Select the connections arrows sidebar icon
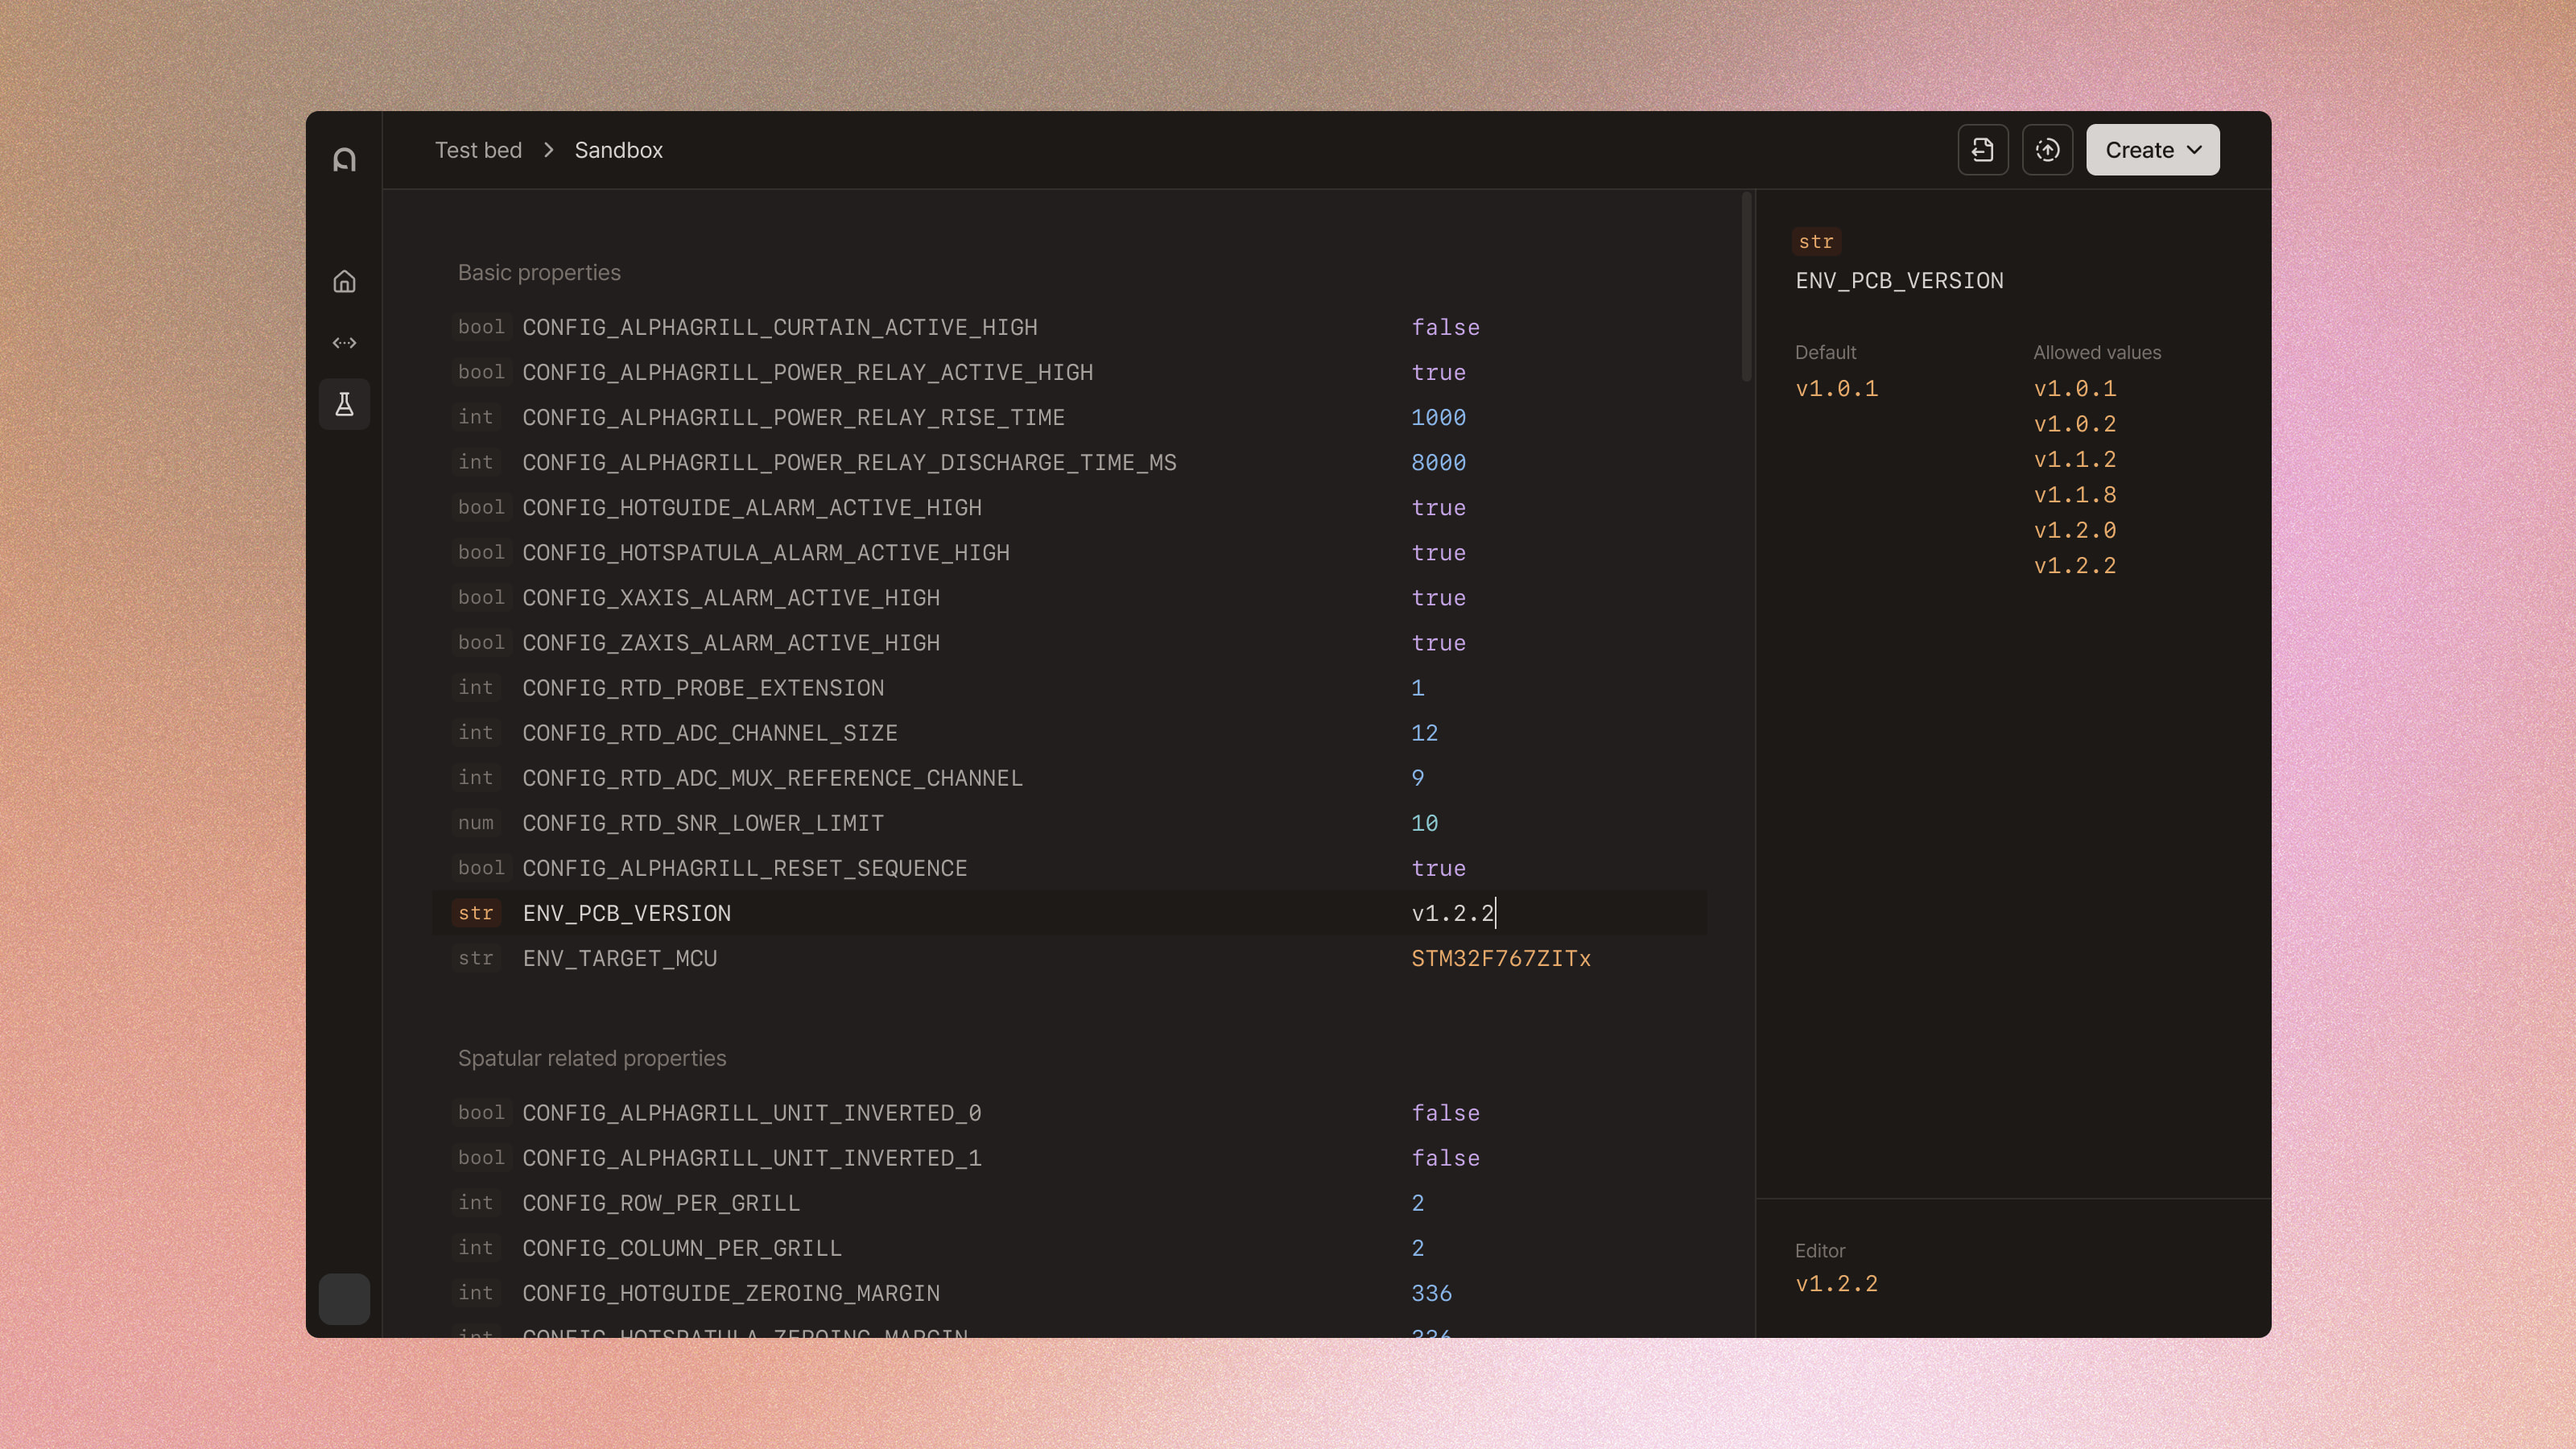Screen dimensions: 2576x1449 click(x=344, y=343)
